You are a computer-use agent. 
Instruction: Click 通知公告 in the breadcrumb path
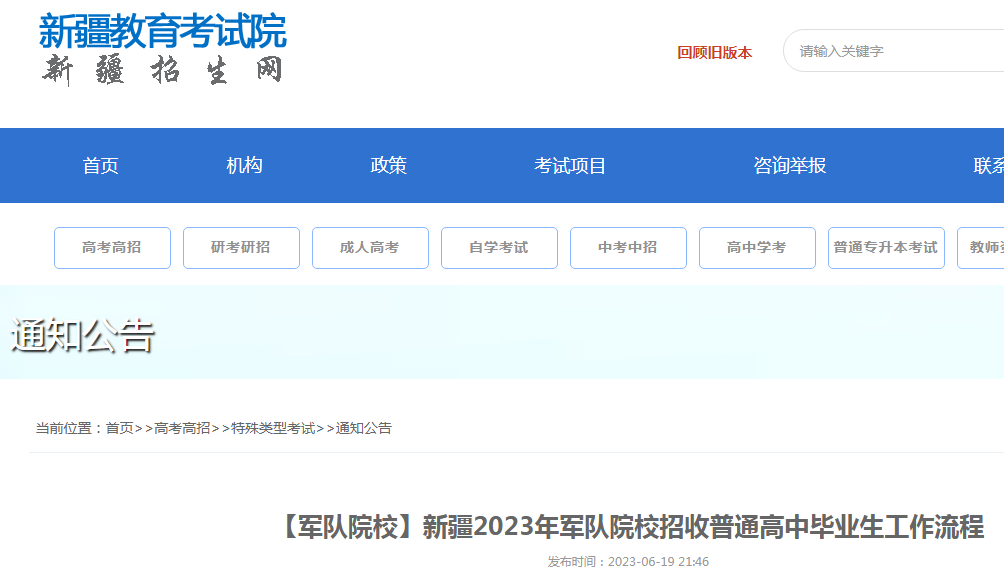pyautogui.click(x=363, y=428)
